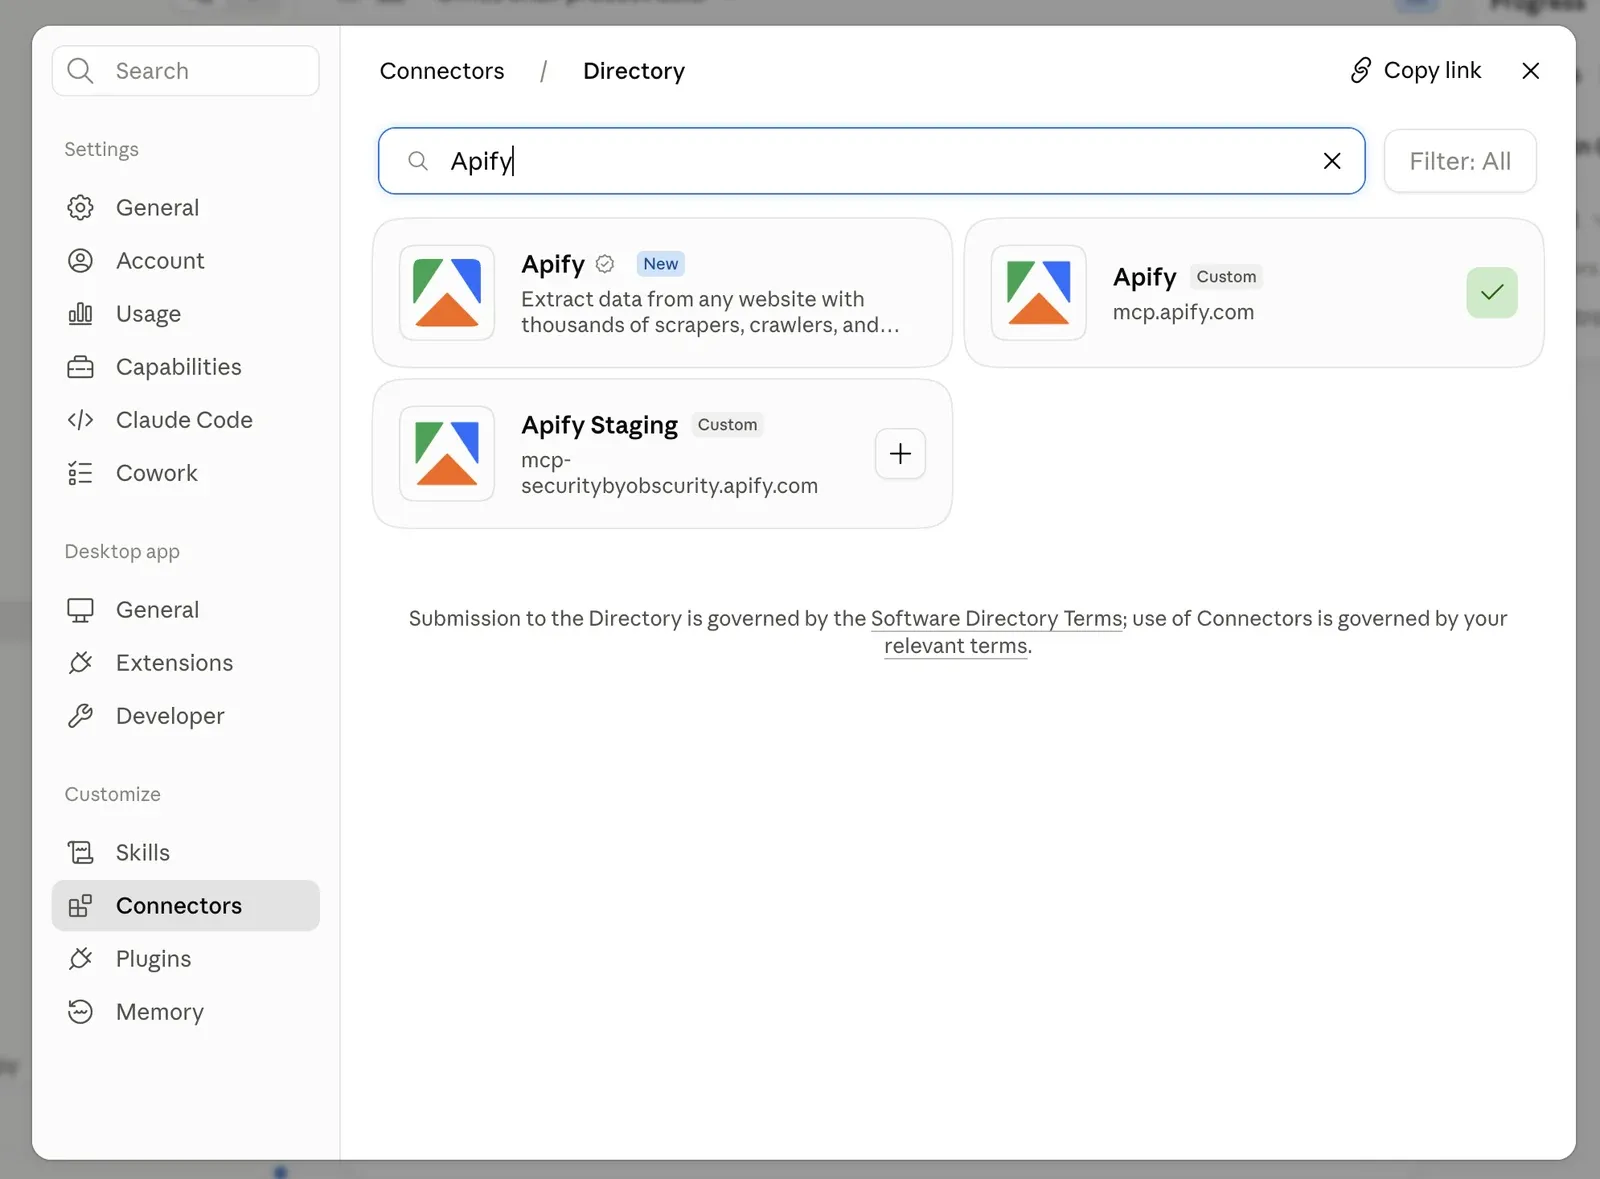Image resolution: width=1600 pixels, height=1179 pixels.
Task: Click the General settings gear icon
Action: pyautogui.click(x=80, y=207)
